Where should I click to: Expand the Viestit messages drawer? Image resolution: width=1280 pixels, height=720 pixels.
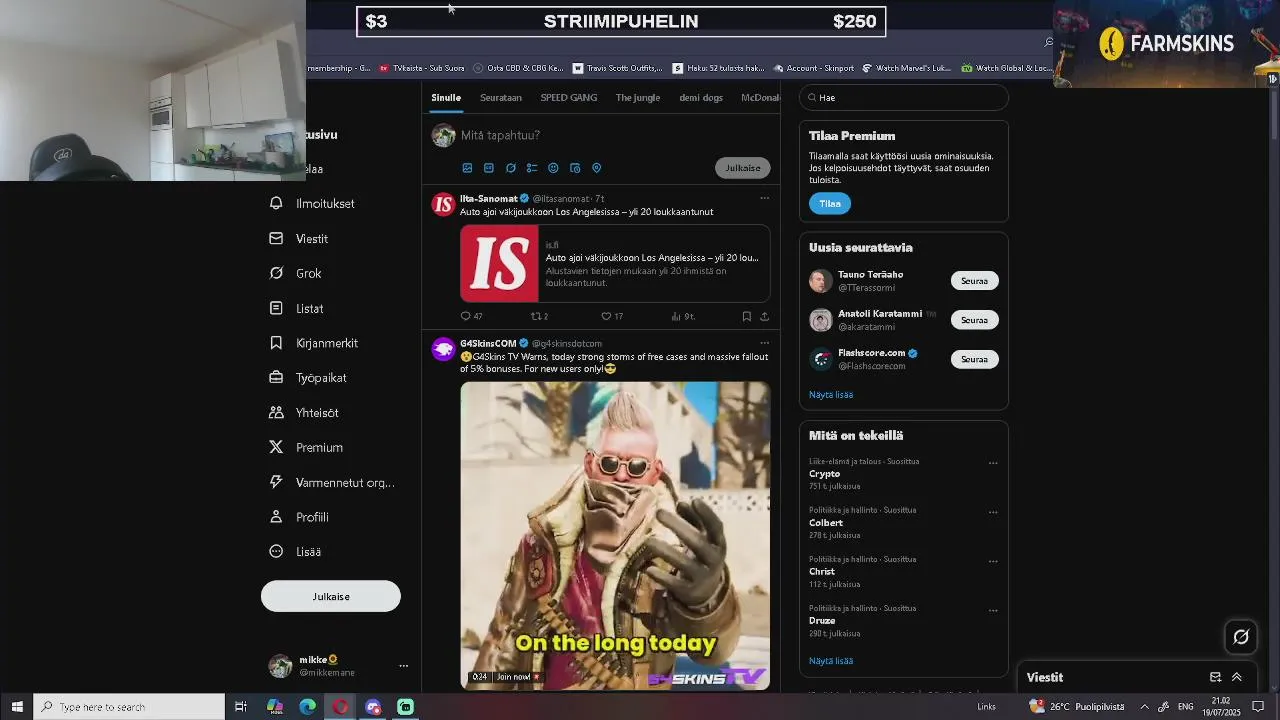1237,677
